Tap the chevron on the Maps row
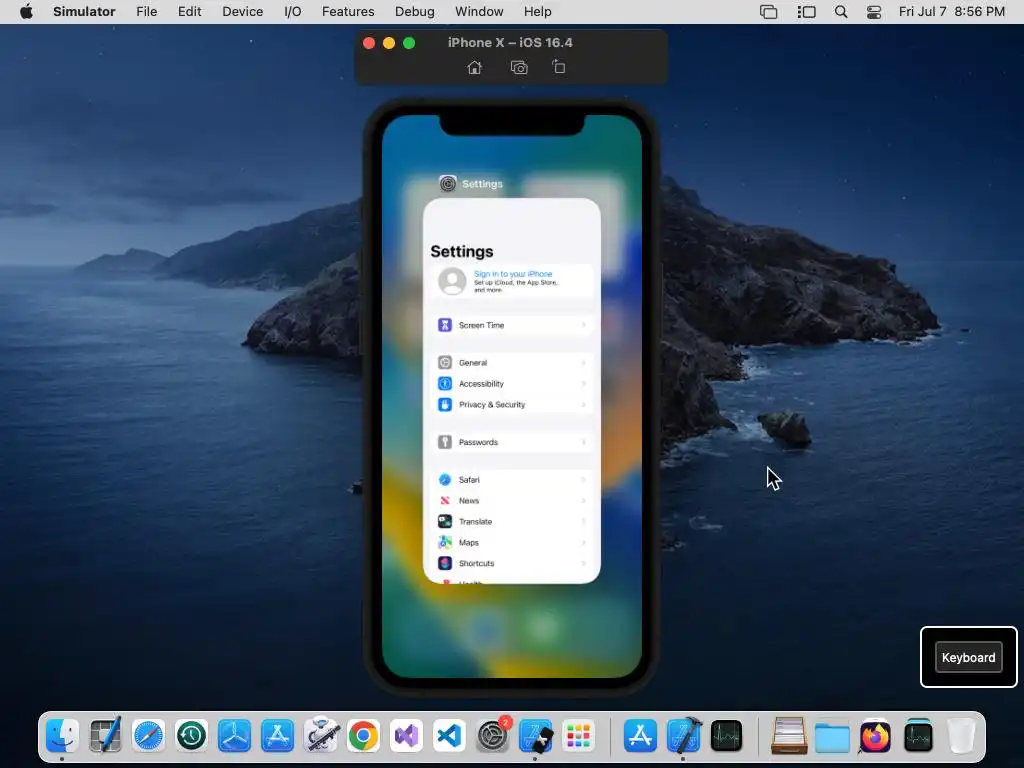1024x768 pixels. [x=583, y=543]
